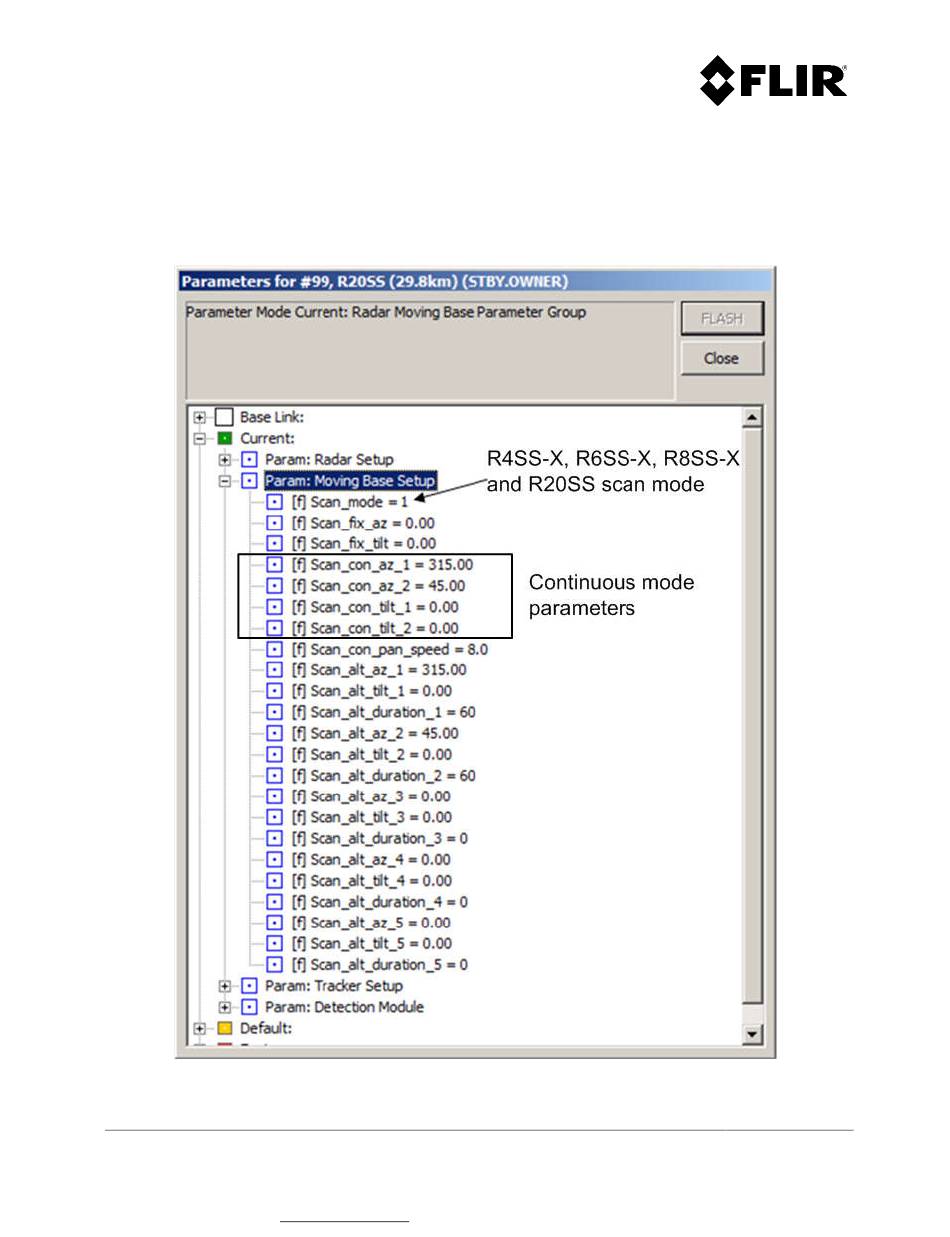
Task: Click the yellow Default group icon
Action: click(225, 1028)
